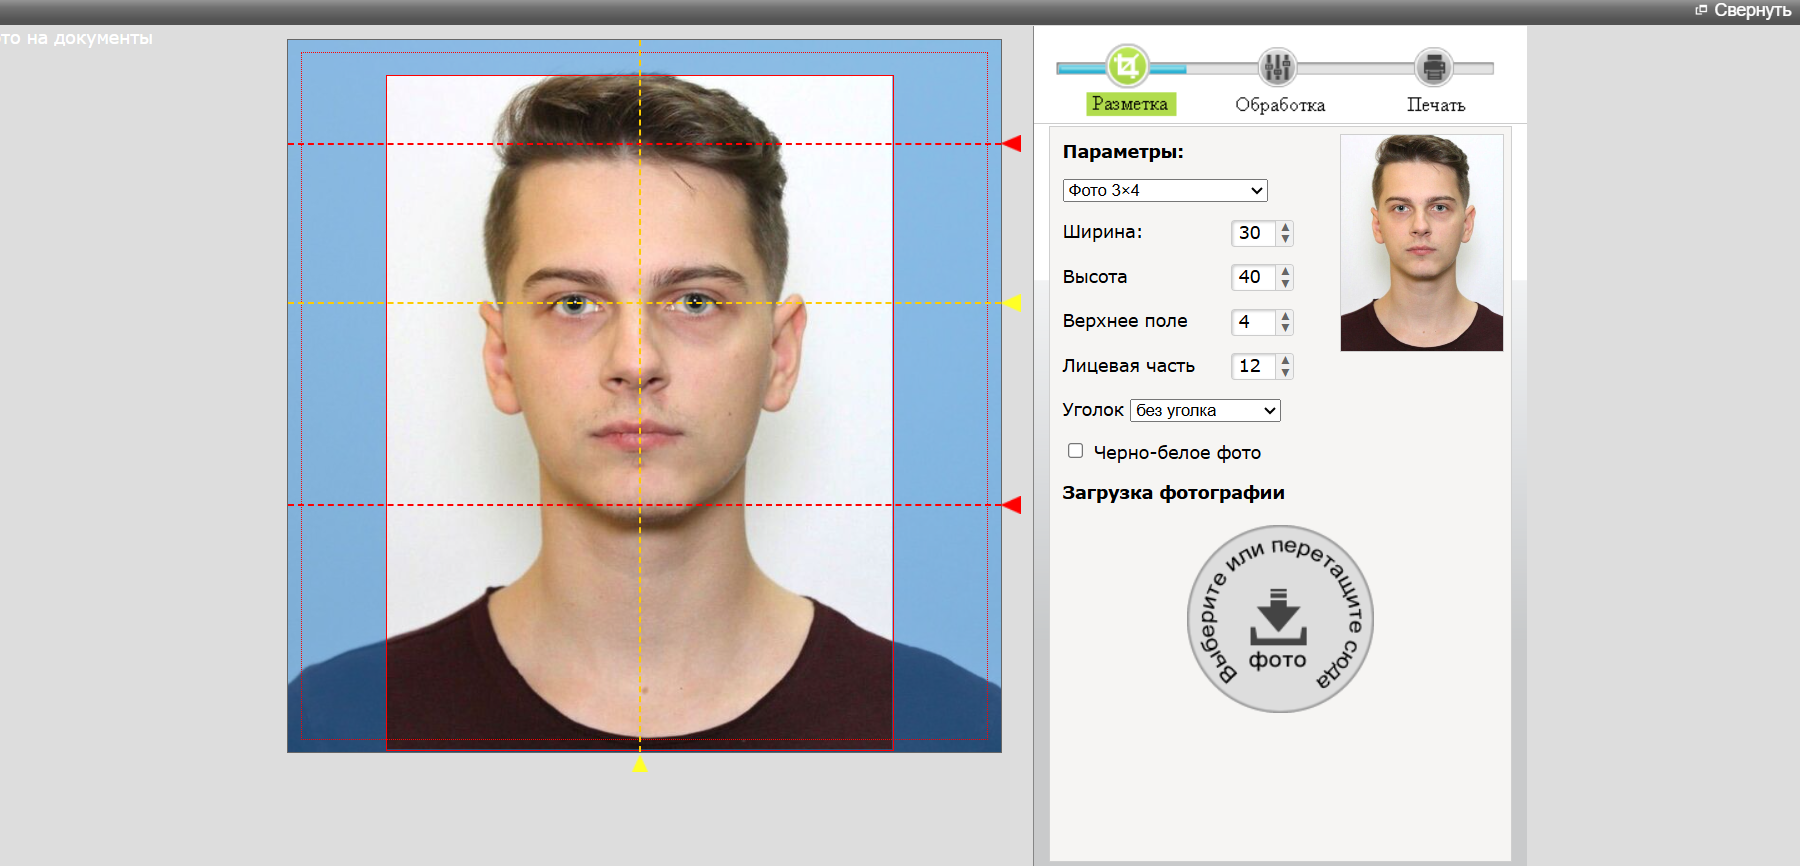Go to the Обработка tab label
This screenshot has width=1800, height=866.
pos(1280,105)
